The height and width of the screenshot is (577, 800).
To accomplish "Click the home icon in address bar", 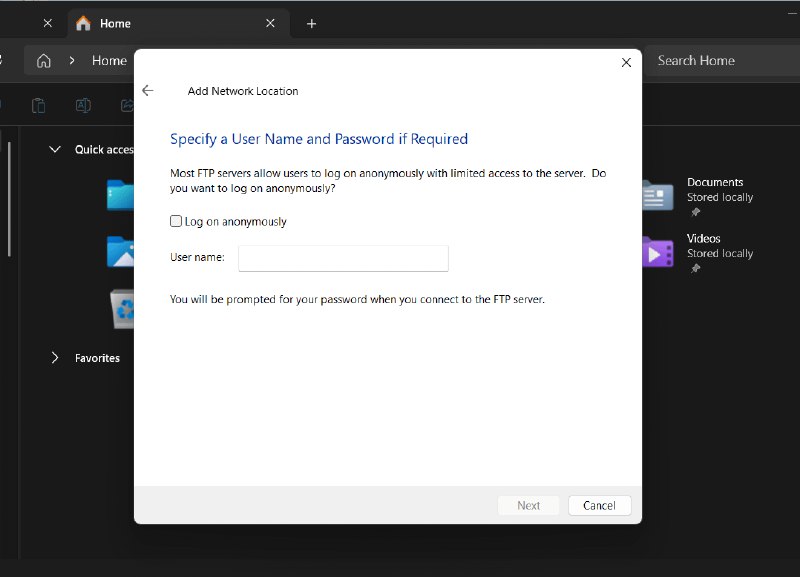I will point(44,61).
